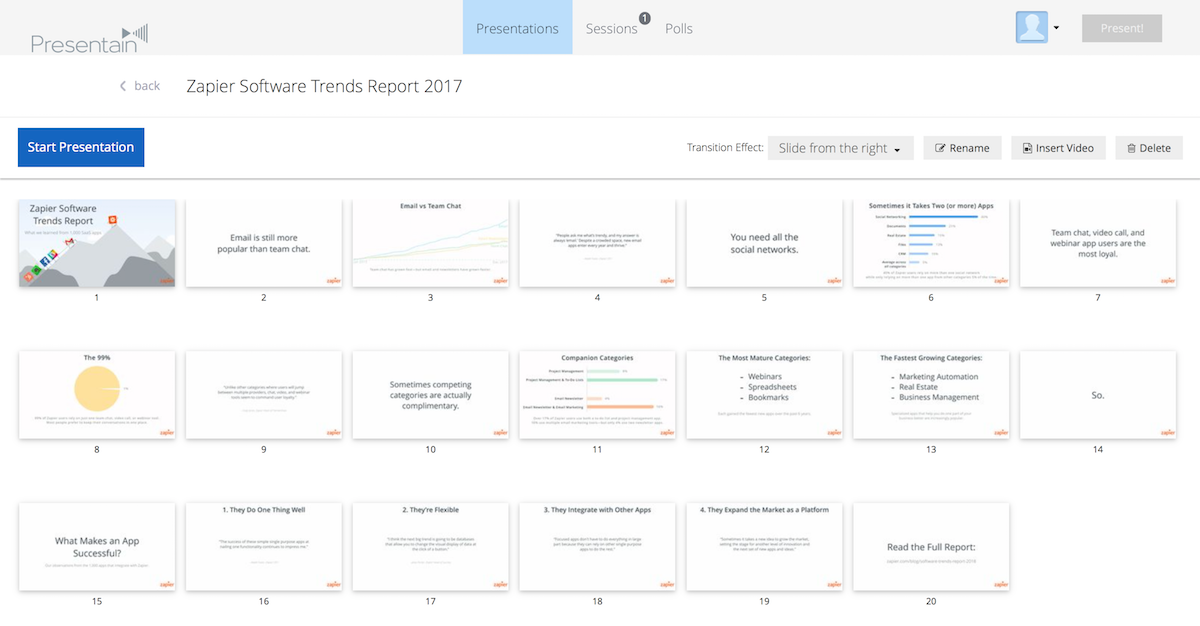
Task: Select slide 20 Read the Full Report
Action: [931, 547]
